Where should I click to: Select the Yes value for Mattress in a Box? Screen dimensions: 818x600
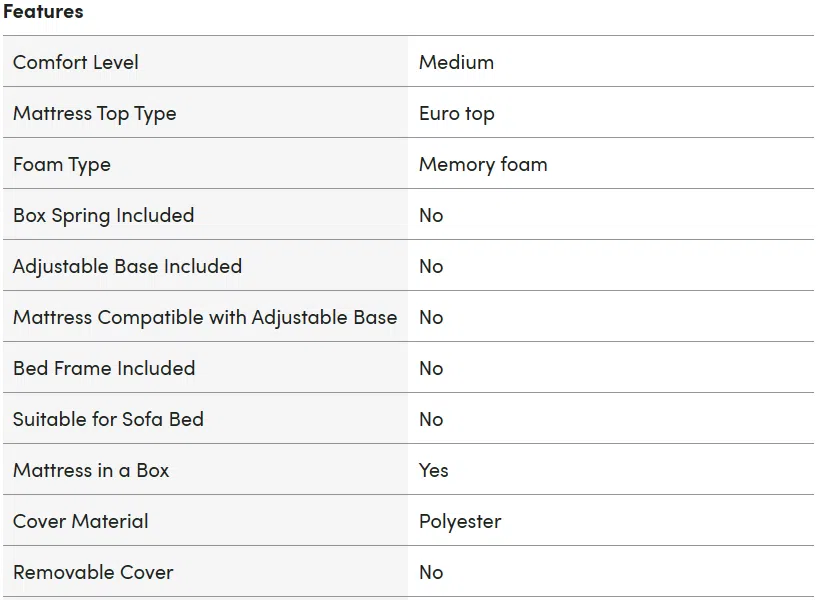(434, 471)
